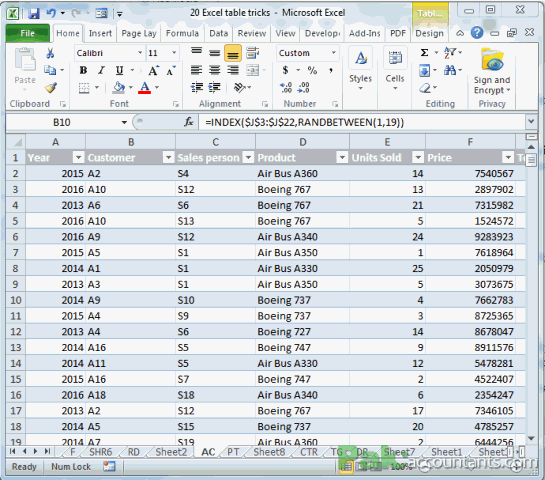Open the Year column filter dropdown
The height and width of the screenshot is (480, 545).
pyautogui.click(x=79, y=157)
